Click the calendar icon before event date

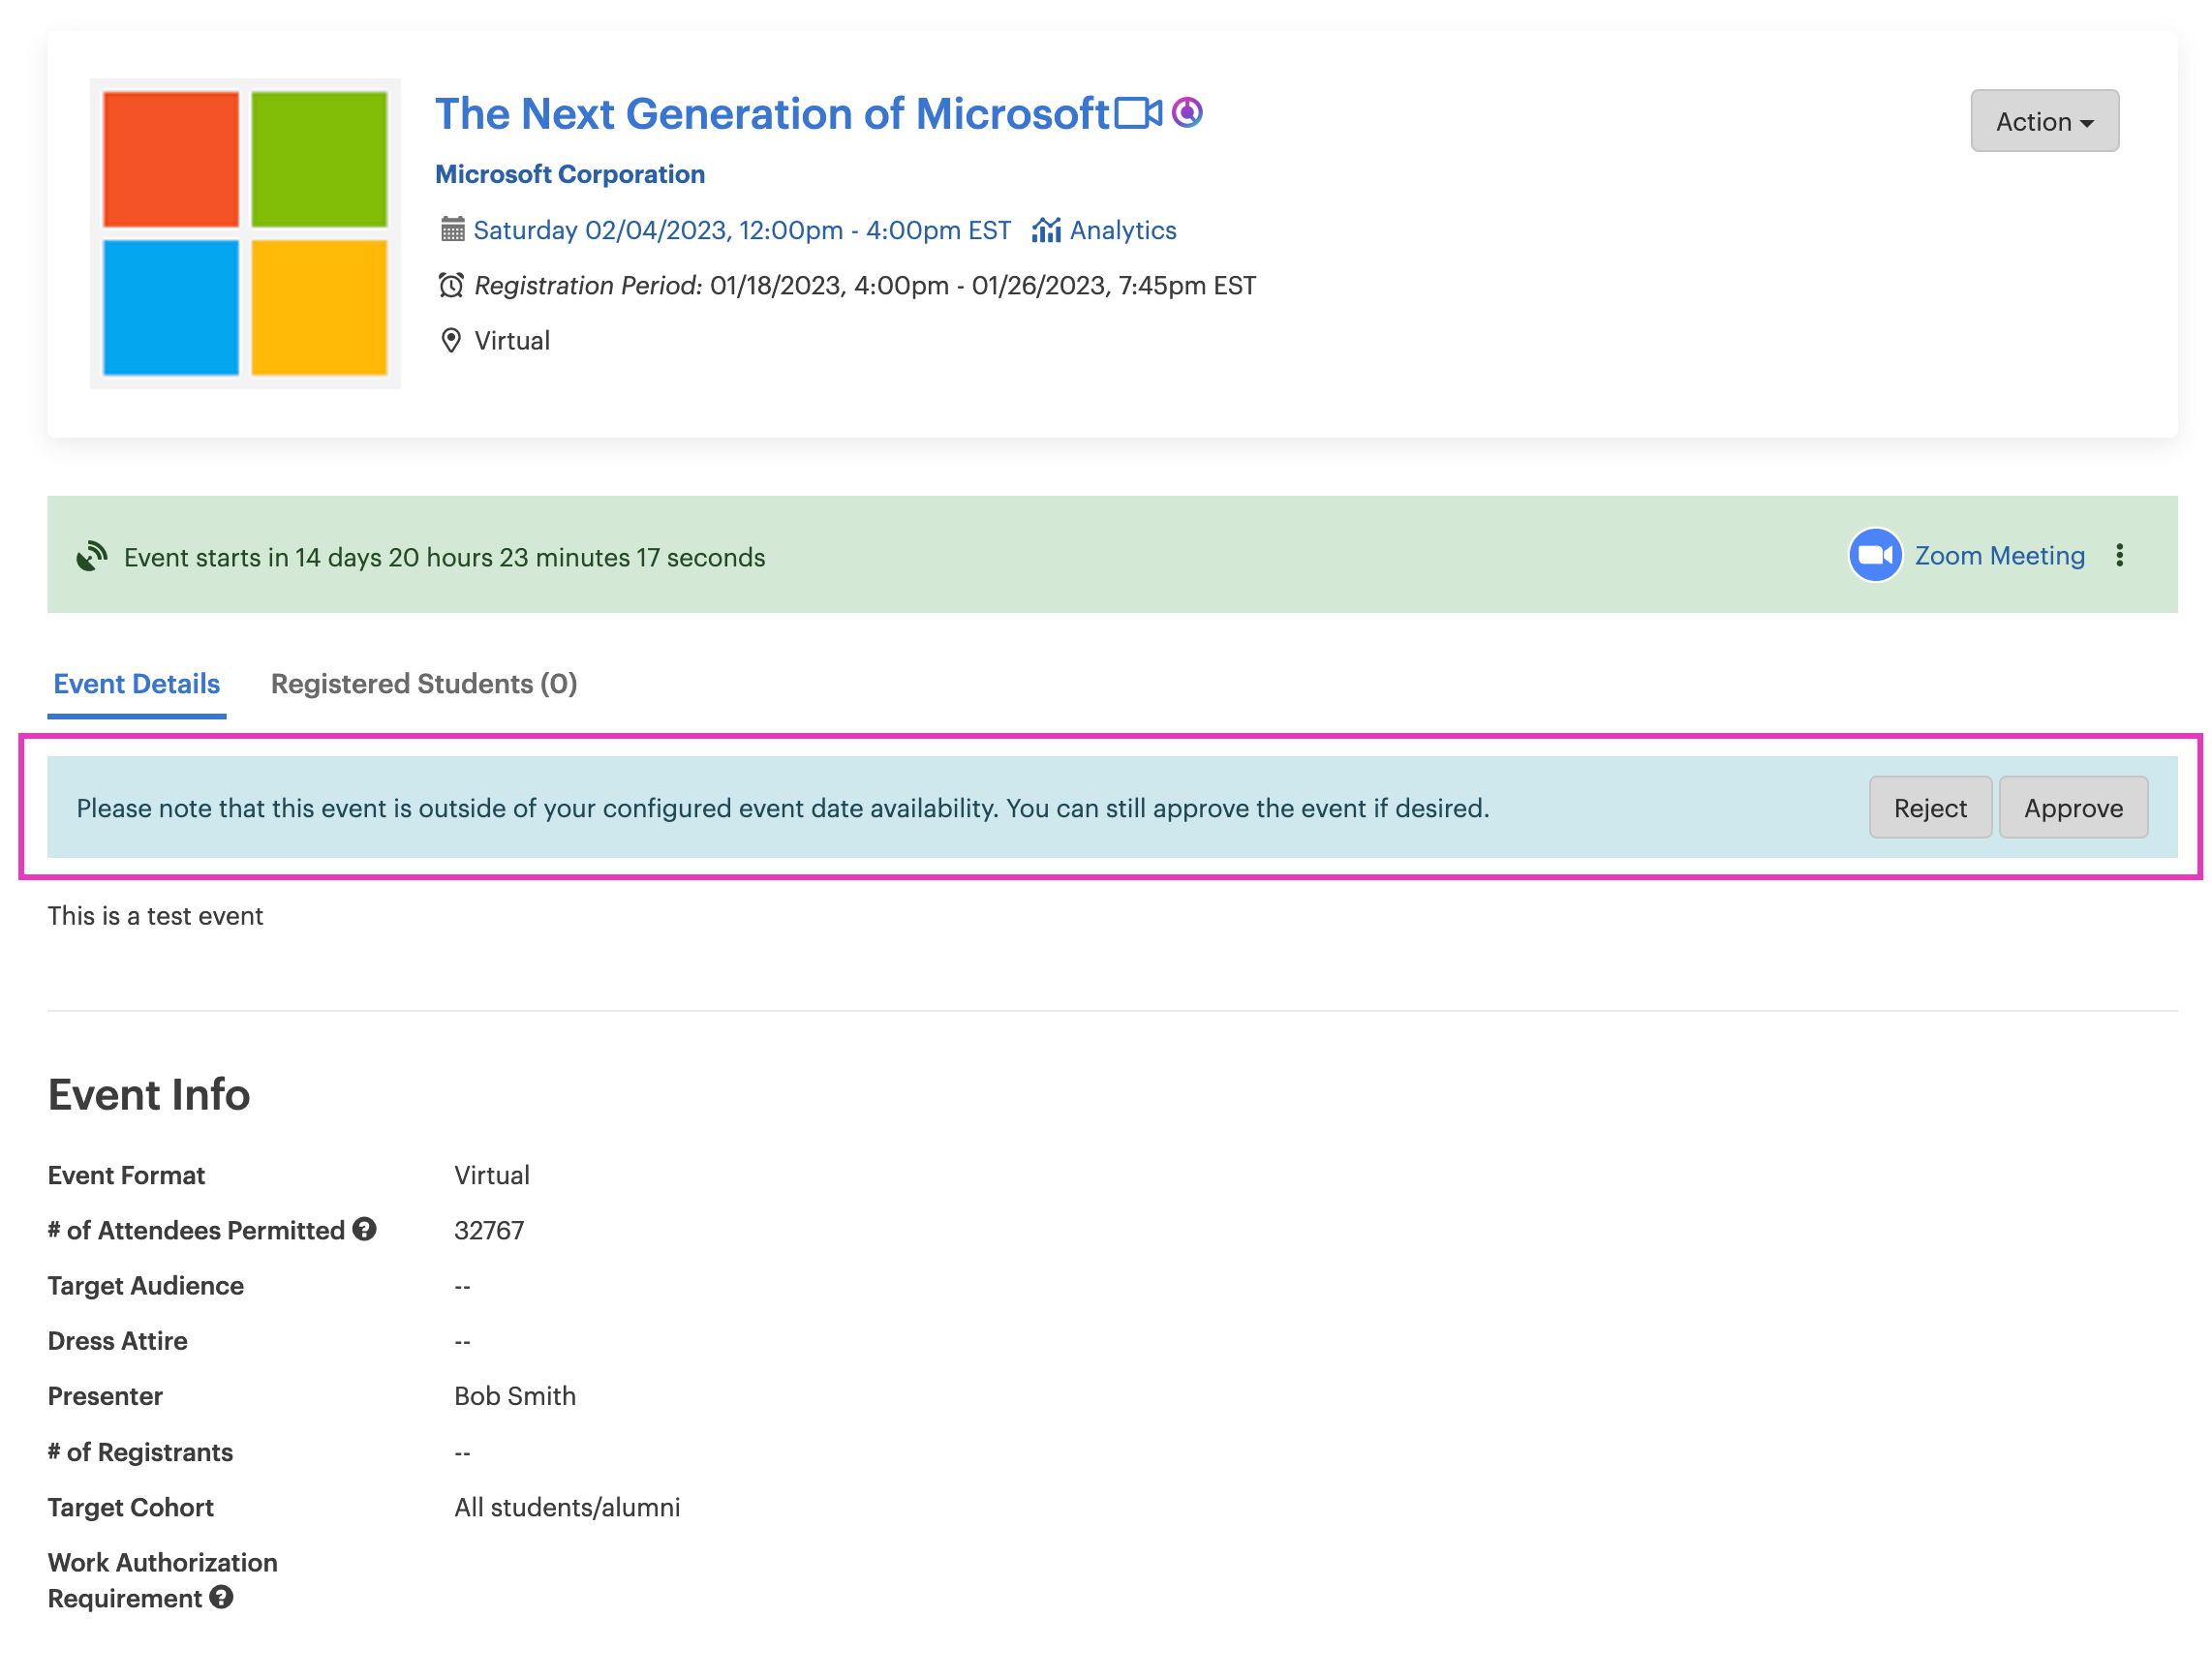click(x=452, y=230)
